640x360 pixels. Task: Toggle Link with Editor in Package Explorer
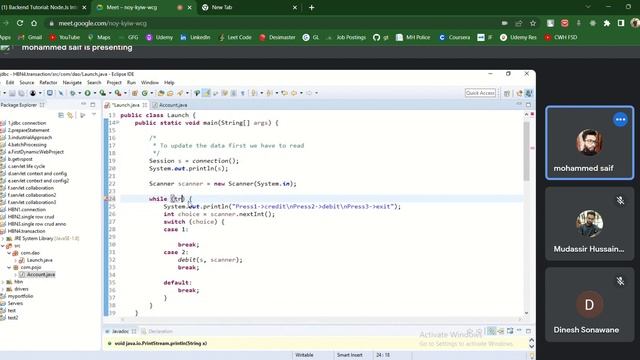point(70,115)
